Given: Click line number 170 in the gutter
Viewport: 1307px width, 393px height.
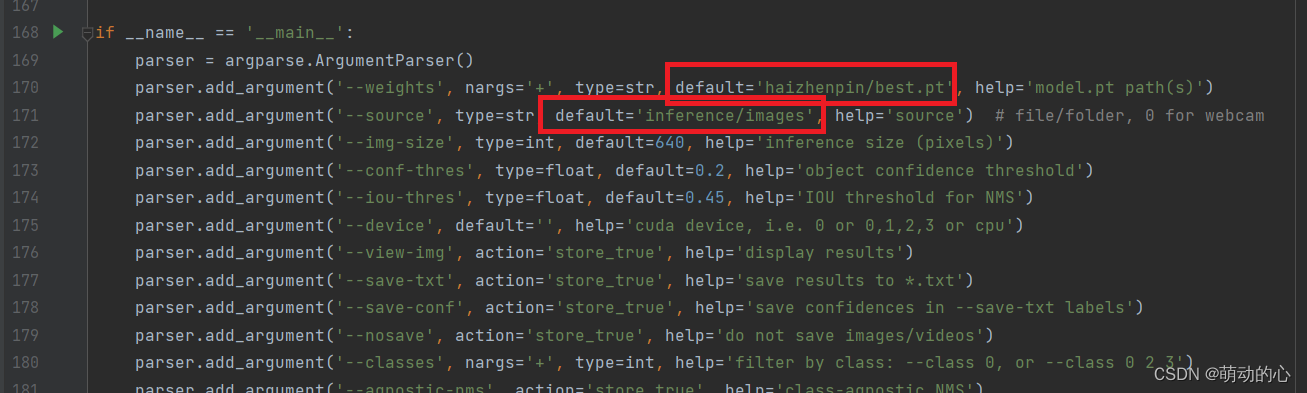Looking at the screenshot, I should pyautogui.click(x=26, y=88).
